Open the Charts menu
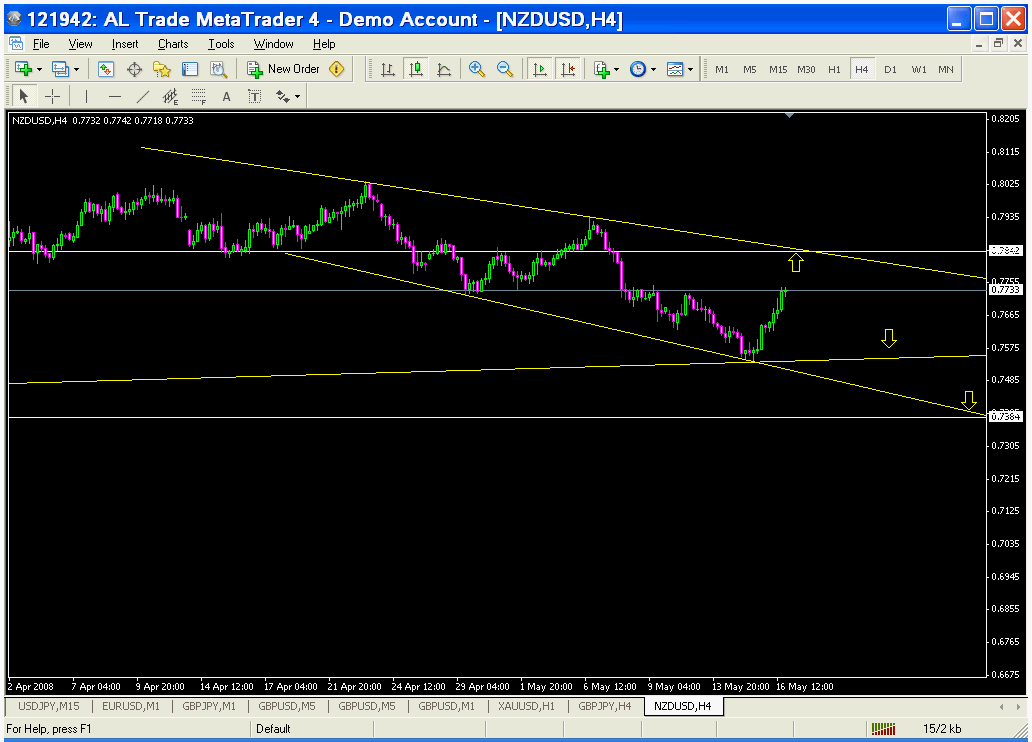 172,44
